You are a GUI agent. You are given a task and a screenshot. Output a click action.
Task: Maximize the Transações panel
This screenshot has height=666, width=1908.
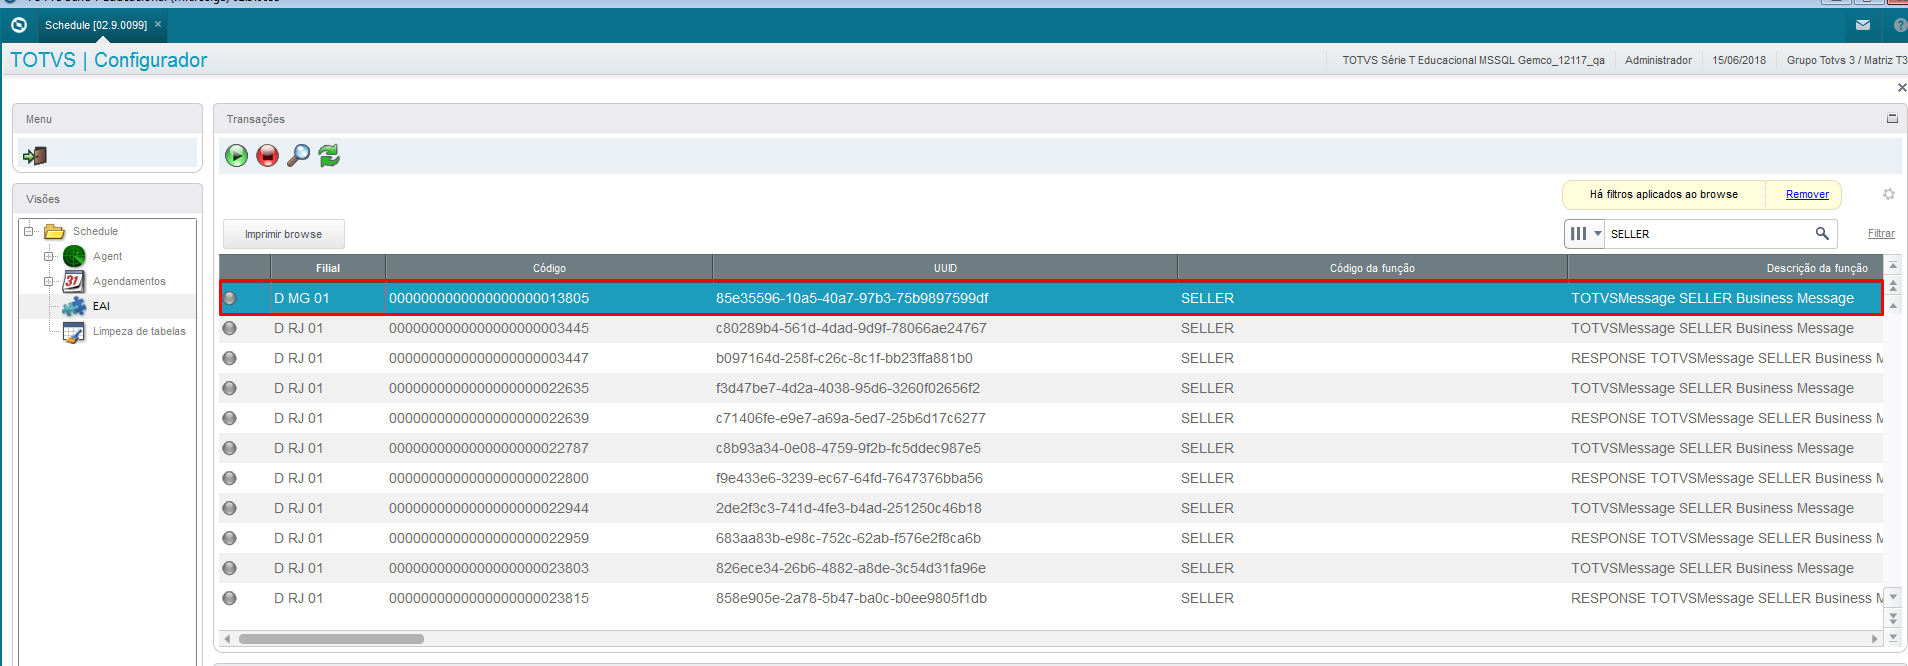pyautogui.click(x=1892, y=118)
